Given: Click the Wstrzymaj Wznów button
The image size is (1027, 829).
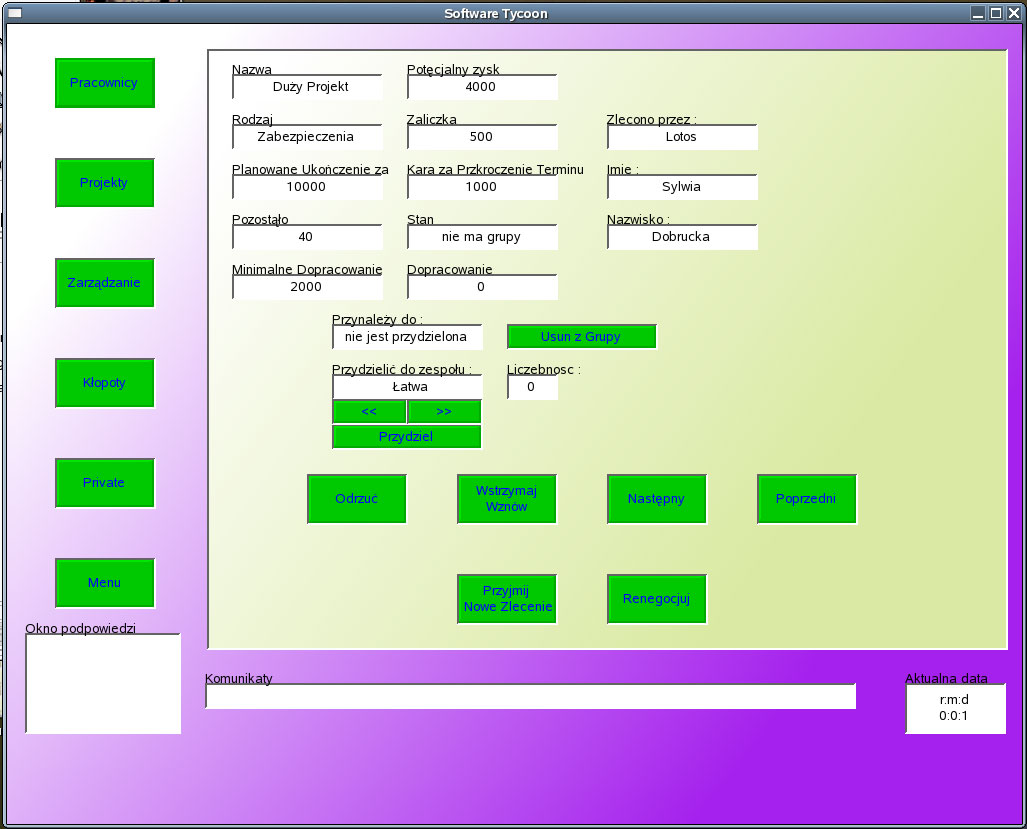Looking at the screenshot, I should click(506, 499).
